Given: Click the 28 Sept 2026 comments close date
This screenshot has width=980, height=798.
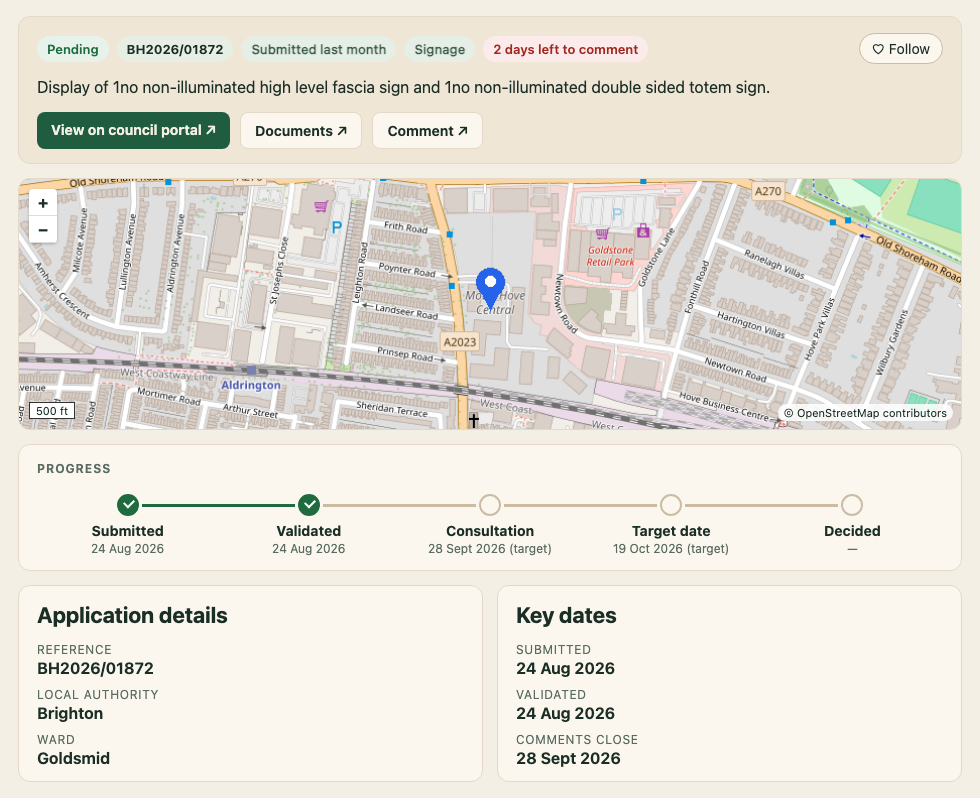Looking at the screenshot, I should [x=568, y=759].
